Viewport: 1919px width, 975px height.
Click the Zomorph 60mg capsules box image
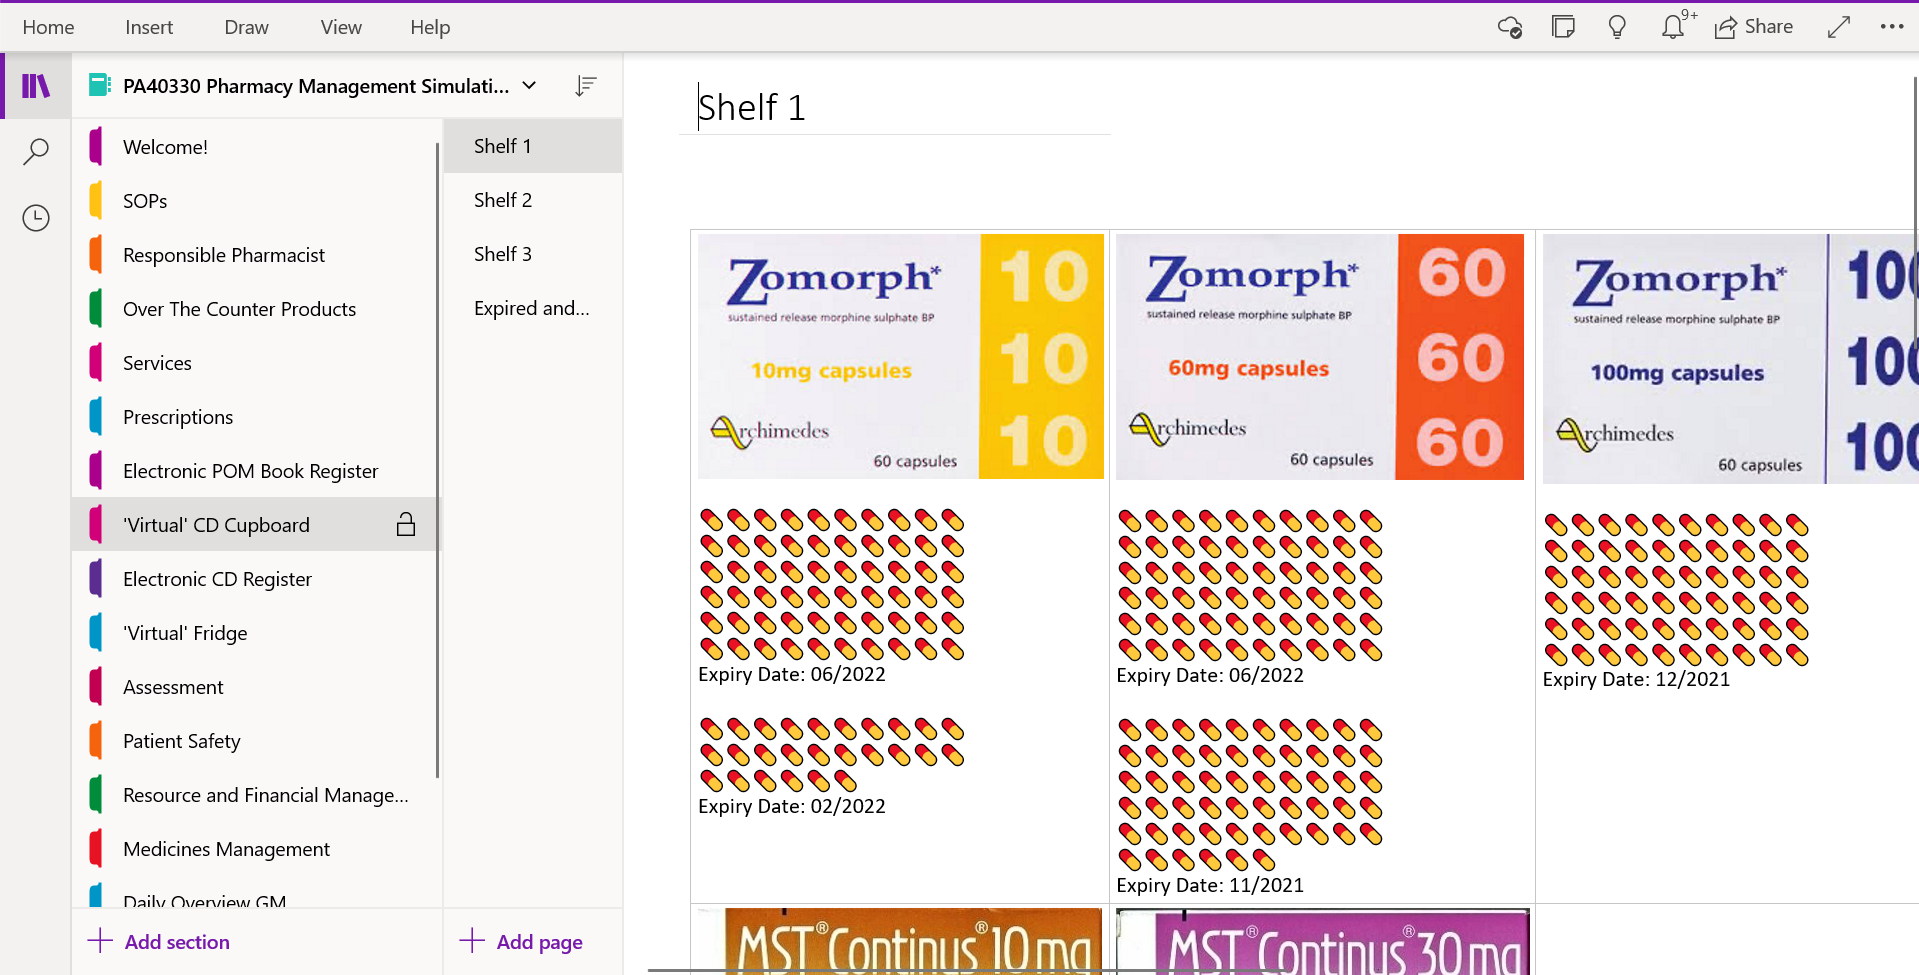(x=1320, y=356)
